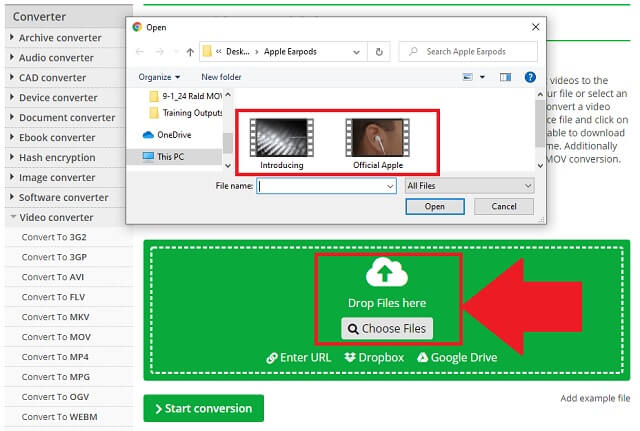Image resolution: width=640 pixels, height=431 pixels.
Task: Open the Organize dropdown menu
Action: pos(159,77)
